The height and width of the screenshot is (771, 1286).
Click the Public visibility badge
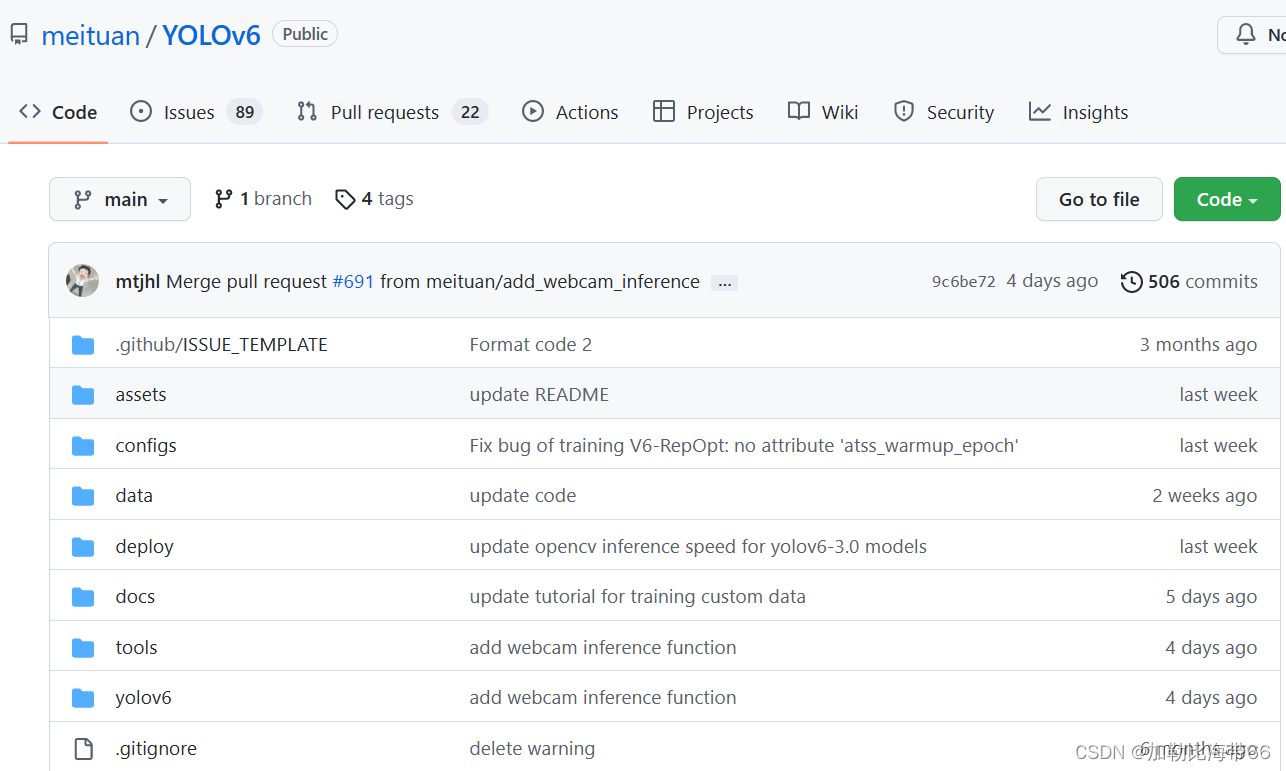[x=305, y=34]
